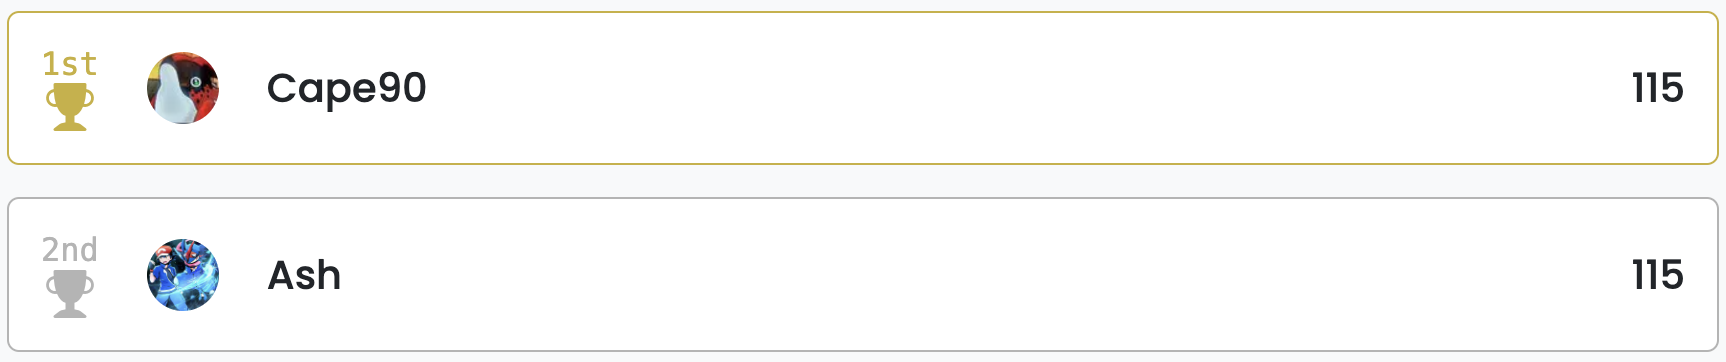Click the gold first-place trophy icon
This screenshot has height=362, width=1726.
70,107
